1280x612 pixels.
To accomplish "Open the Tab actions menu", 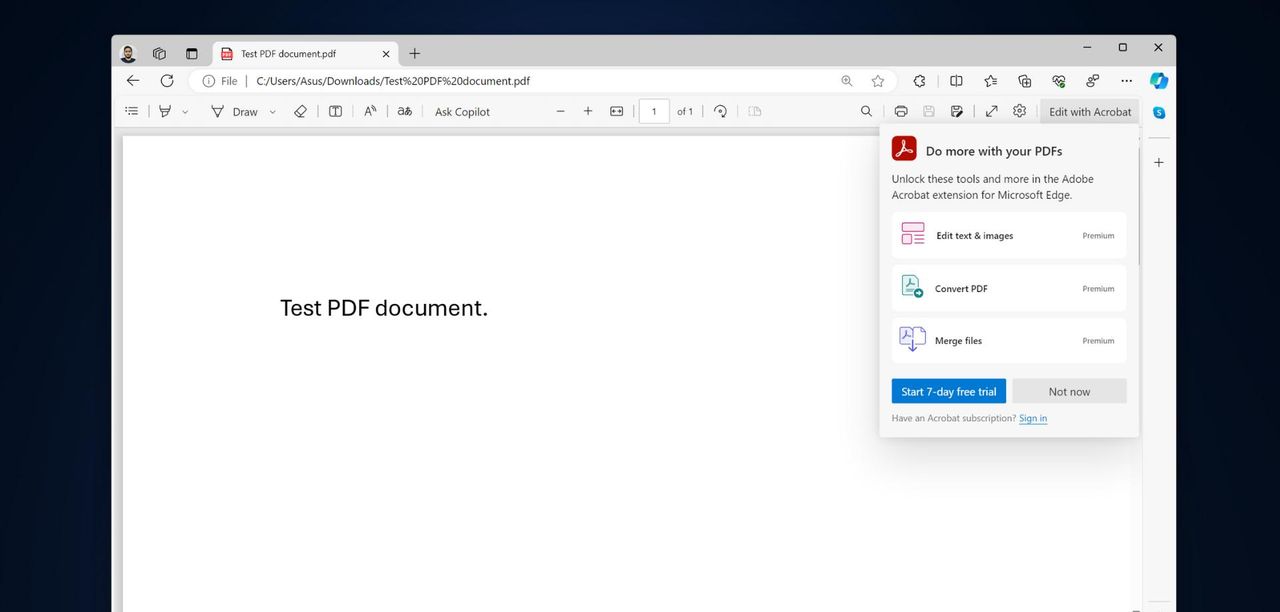I will 192,54.
